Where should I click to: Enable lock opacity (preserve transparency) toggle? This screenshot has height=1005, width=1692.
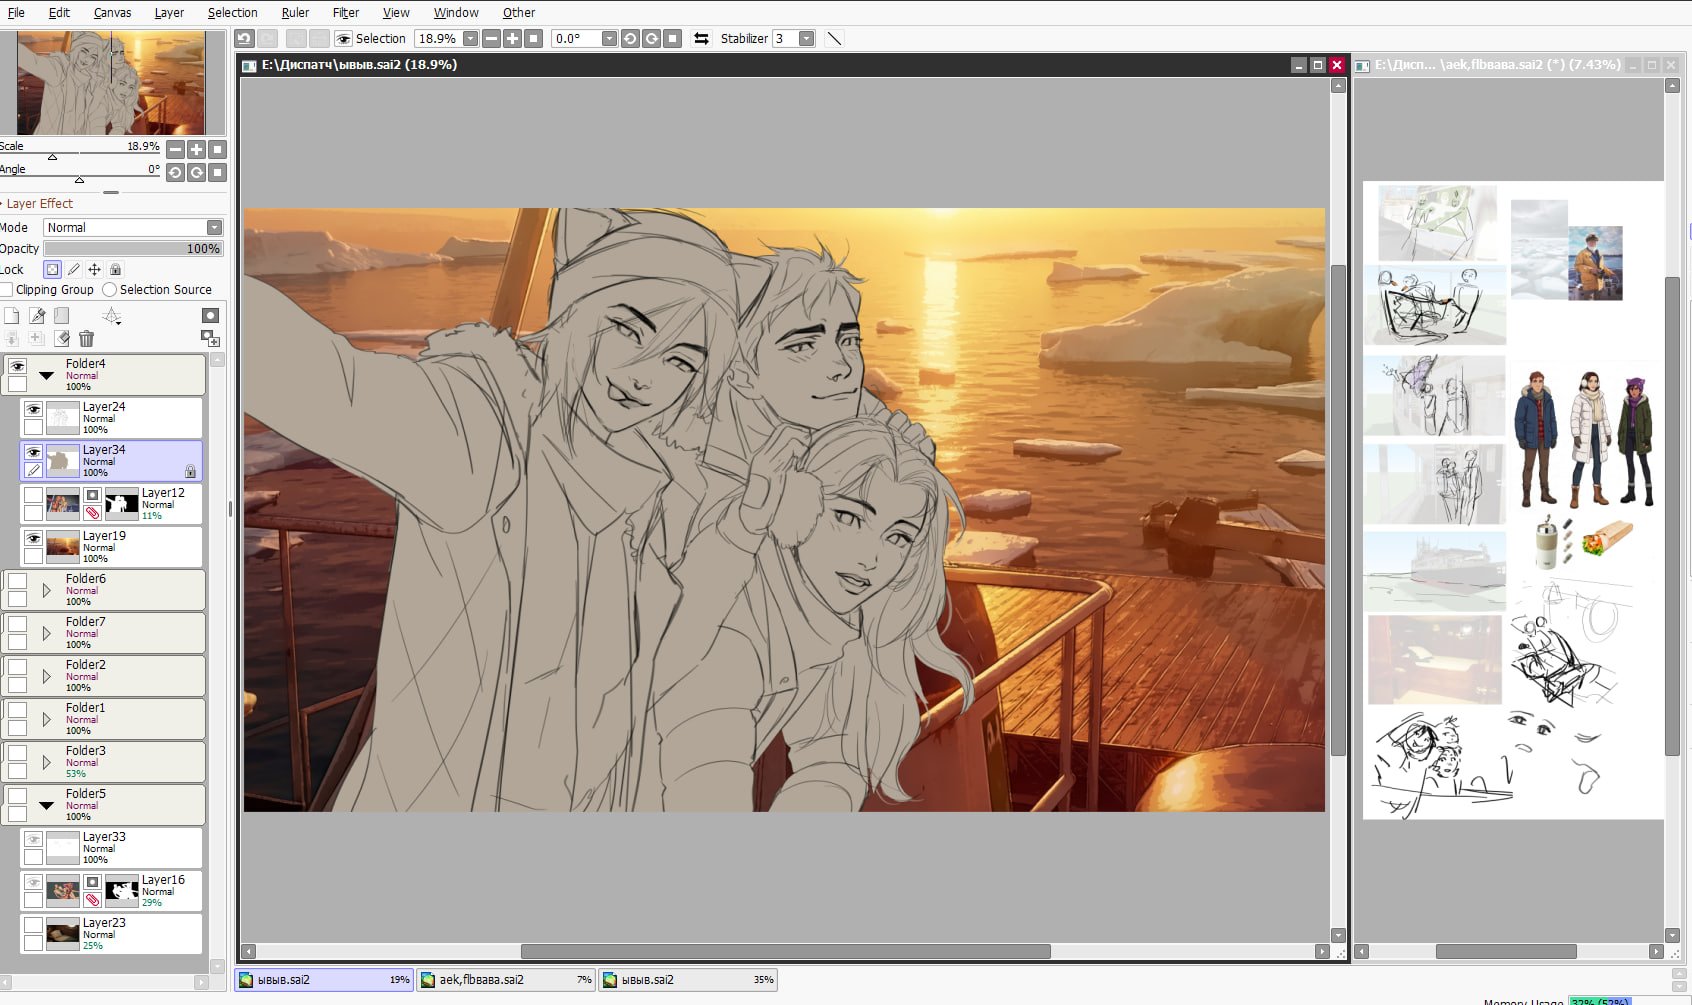point(52,270)
